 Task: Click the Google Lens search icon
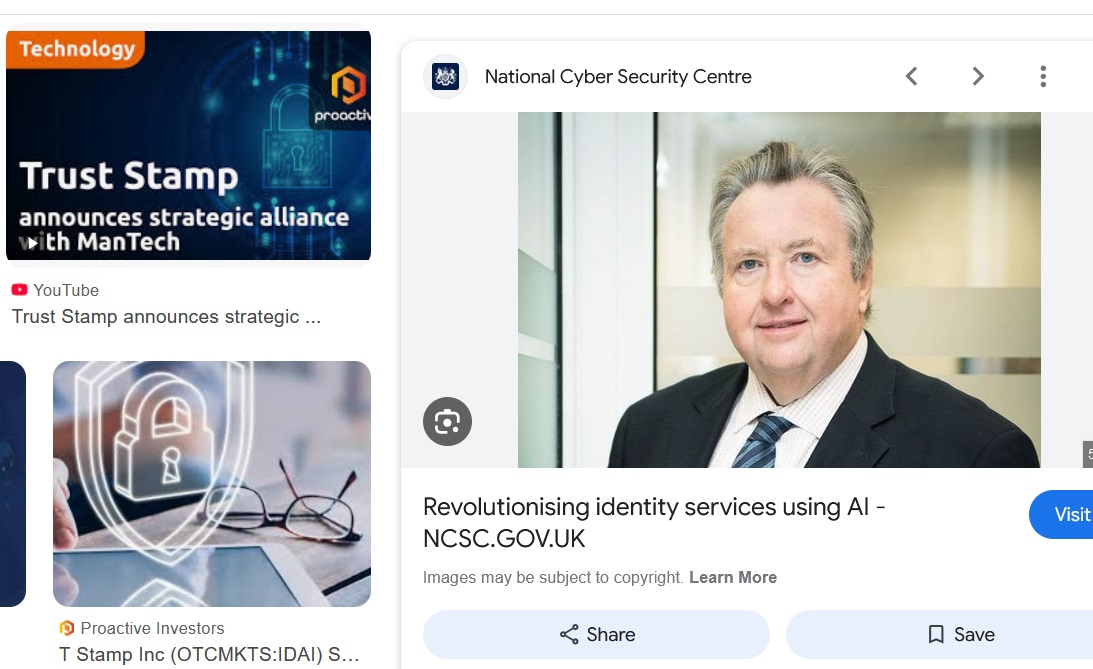pyautogui.click(x=448, y=422)
